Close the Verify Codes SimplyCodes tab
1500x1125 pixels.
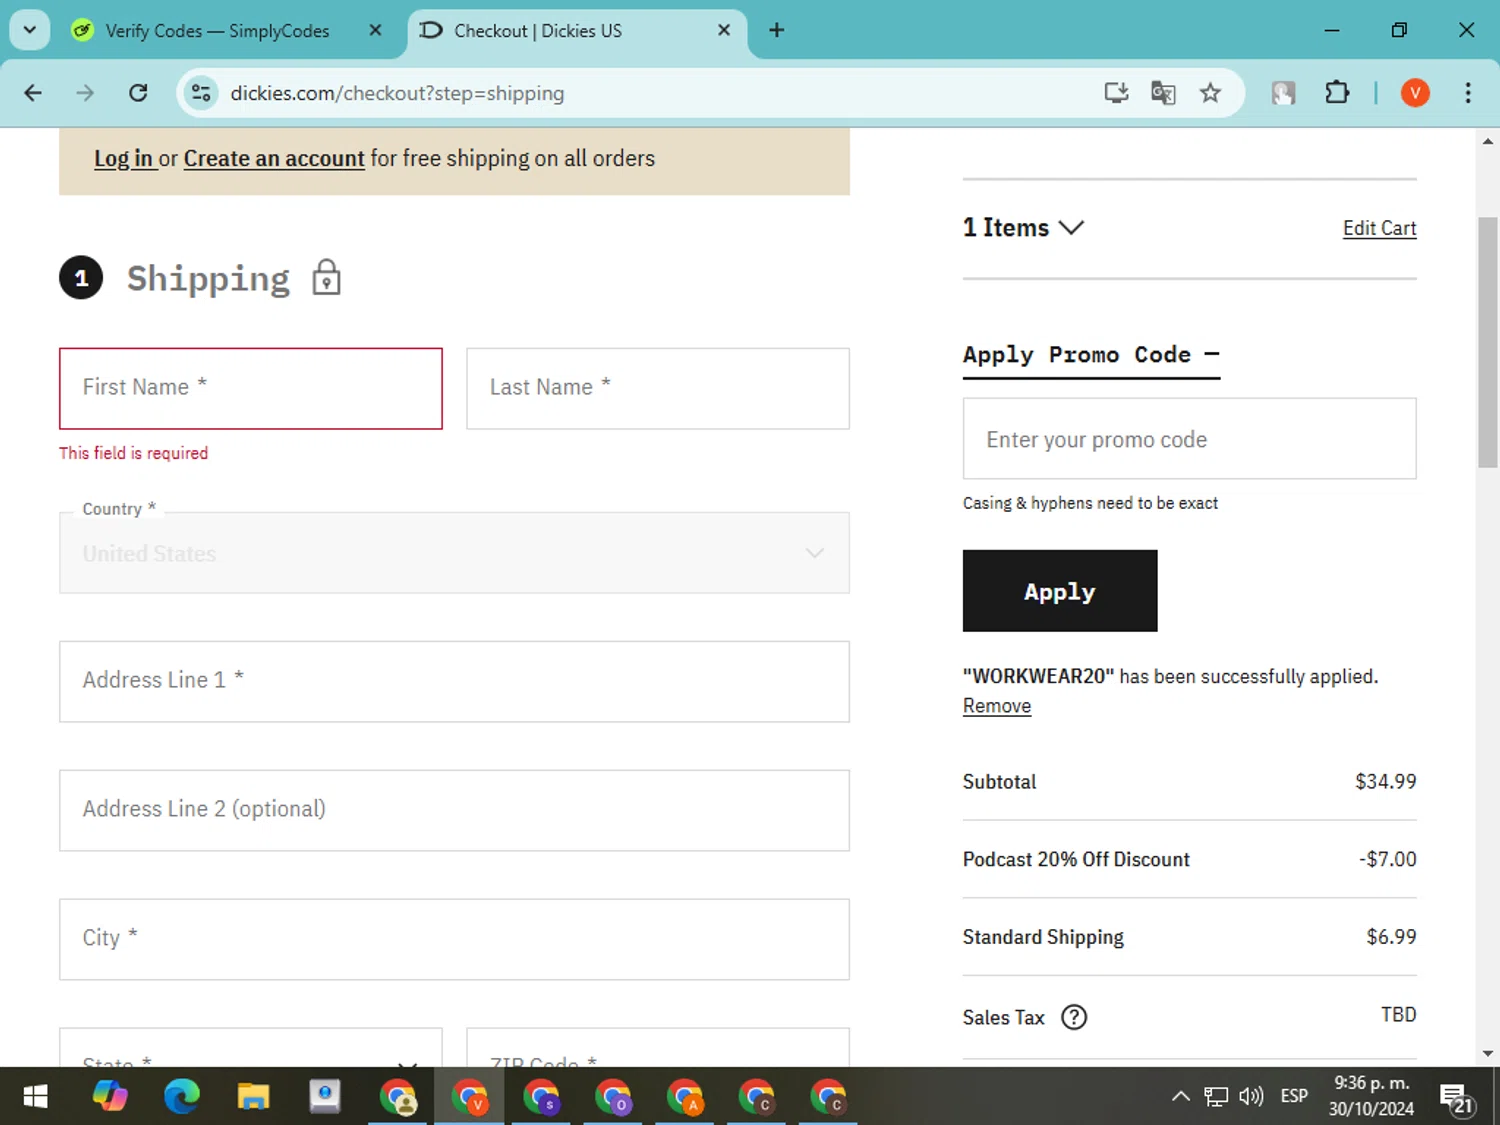click(375, 30)
